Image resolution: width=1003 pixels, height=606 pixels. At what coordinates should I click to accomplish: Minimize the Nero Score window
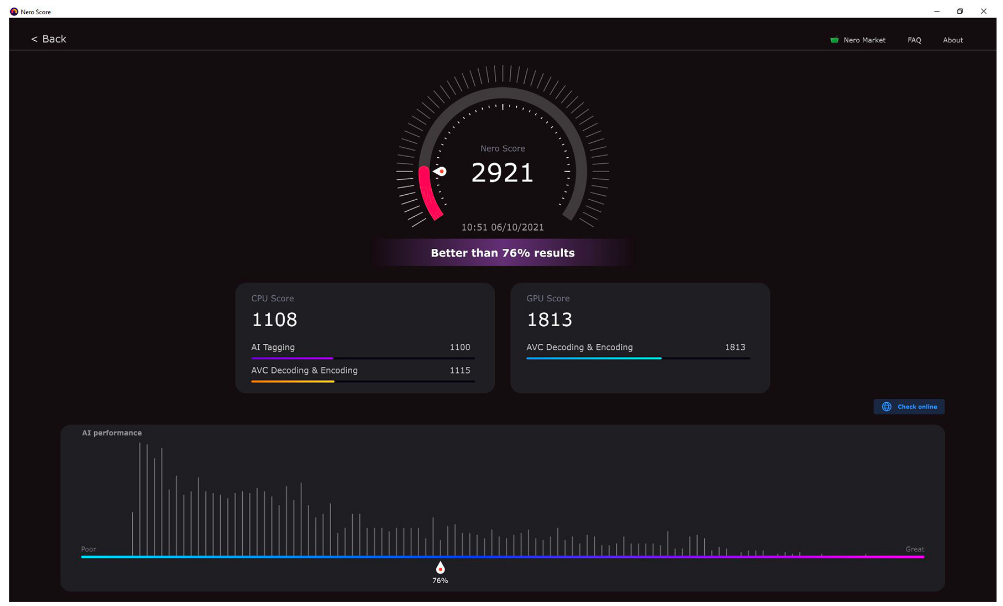936,12
